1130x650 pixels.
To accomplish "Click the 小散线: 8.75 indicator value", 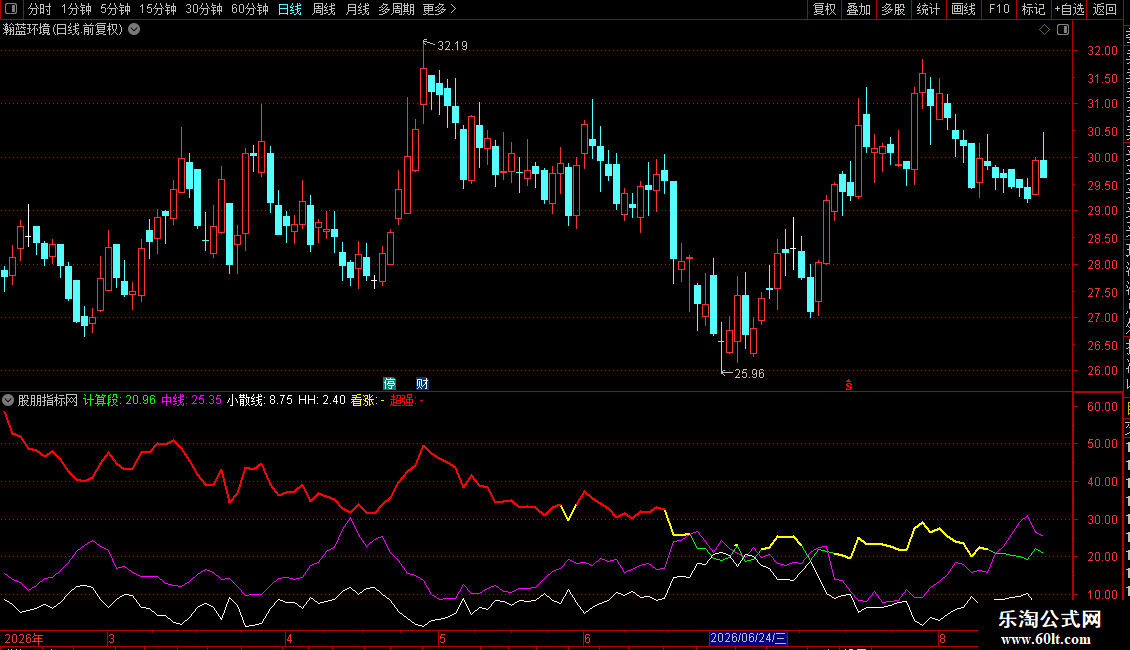I will pos(259,400).
